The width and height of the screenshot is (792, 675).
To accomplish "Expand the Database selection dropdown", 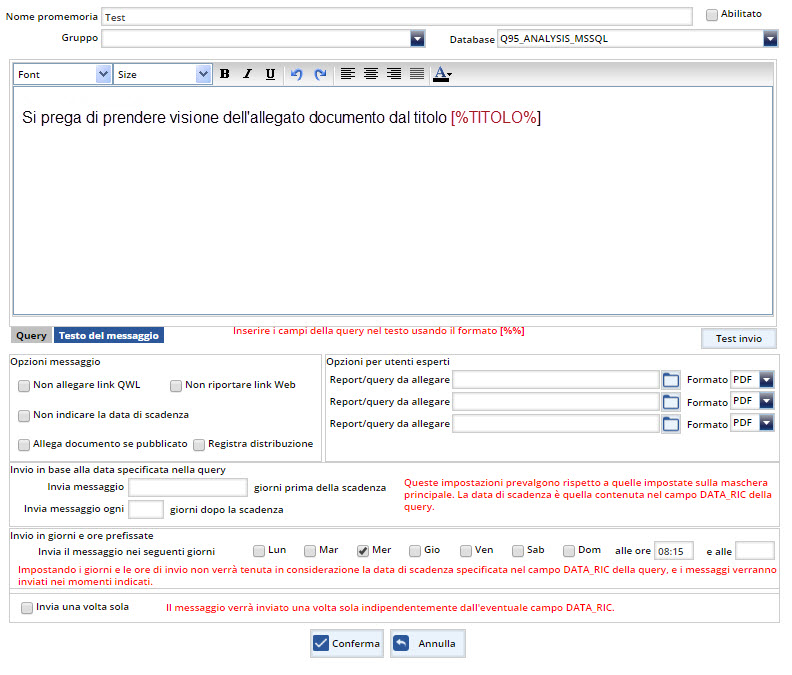I will [x=770, y=39].
